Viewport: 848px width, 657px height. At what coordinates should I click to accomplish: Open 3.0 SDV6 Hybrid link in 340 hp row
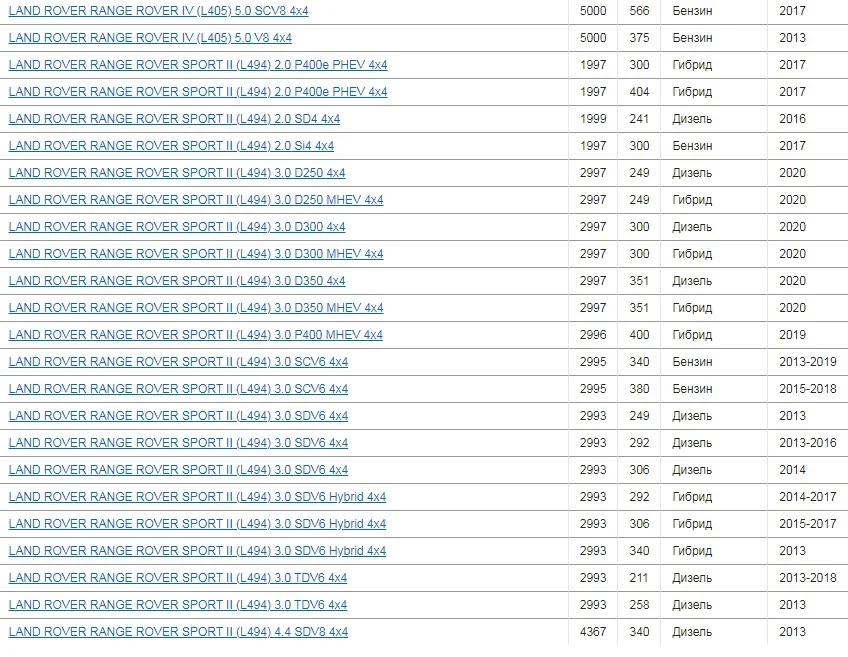(x=197, y=552)
